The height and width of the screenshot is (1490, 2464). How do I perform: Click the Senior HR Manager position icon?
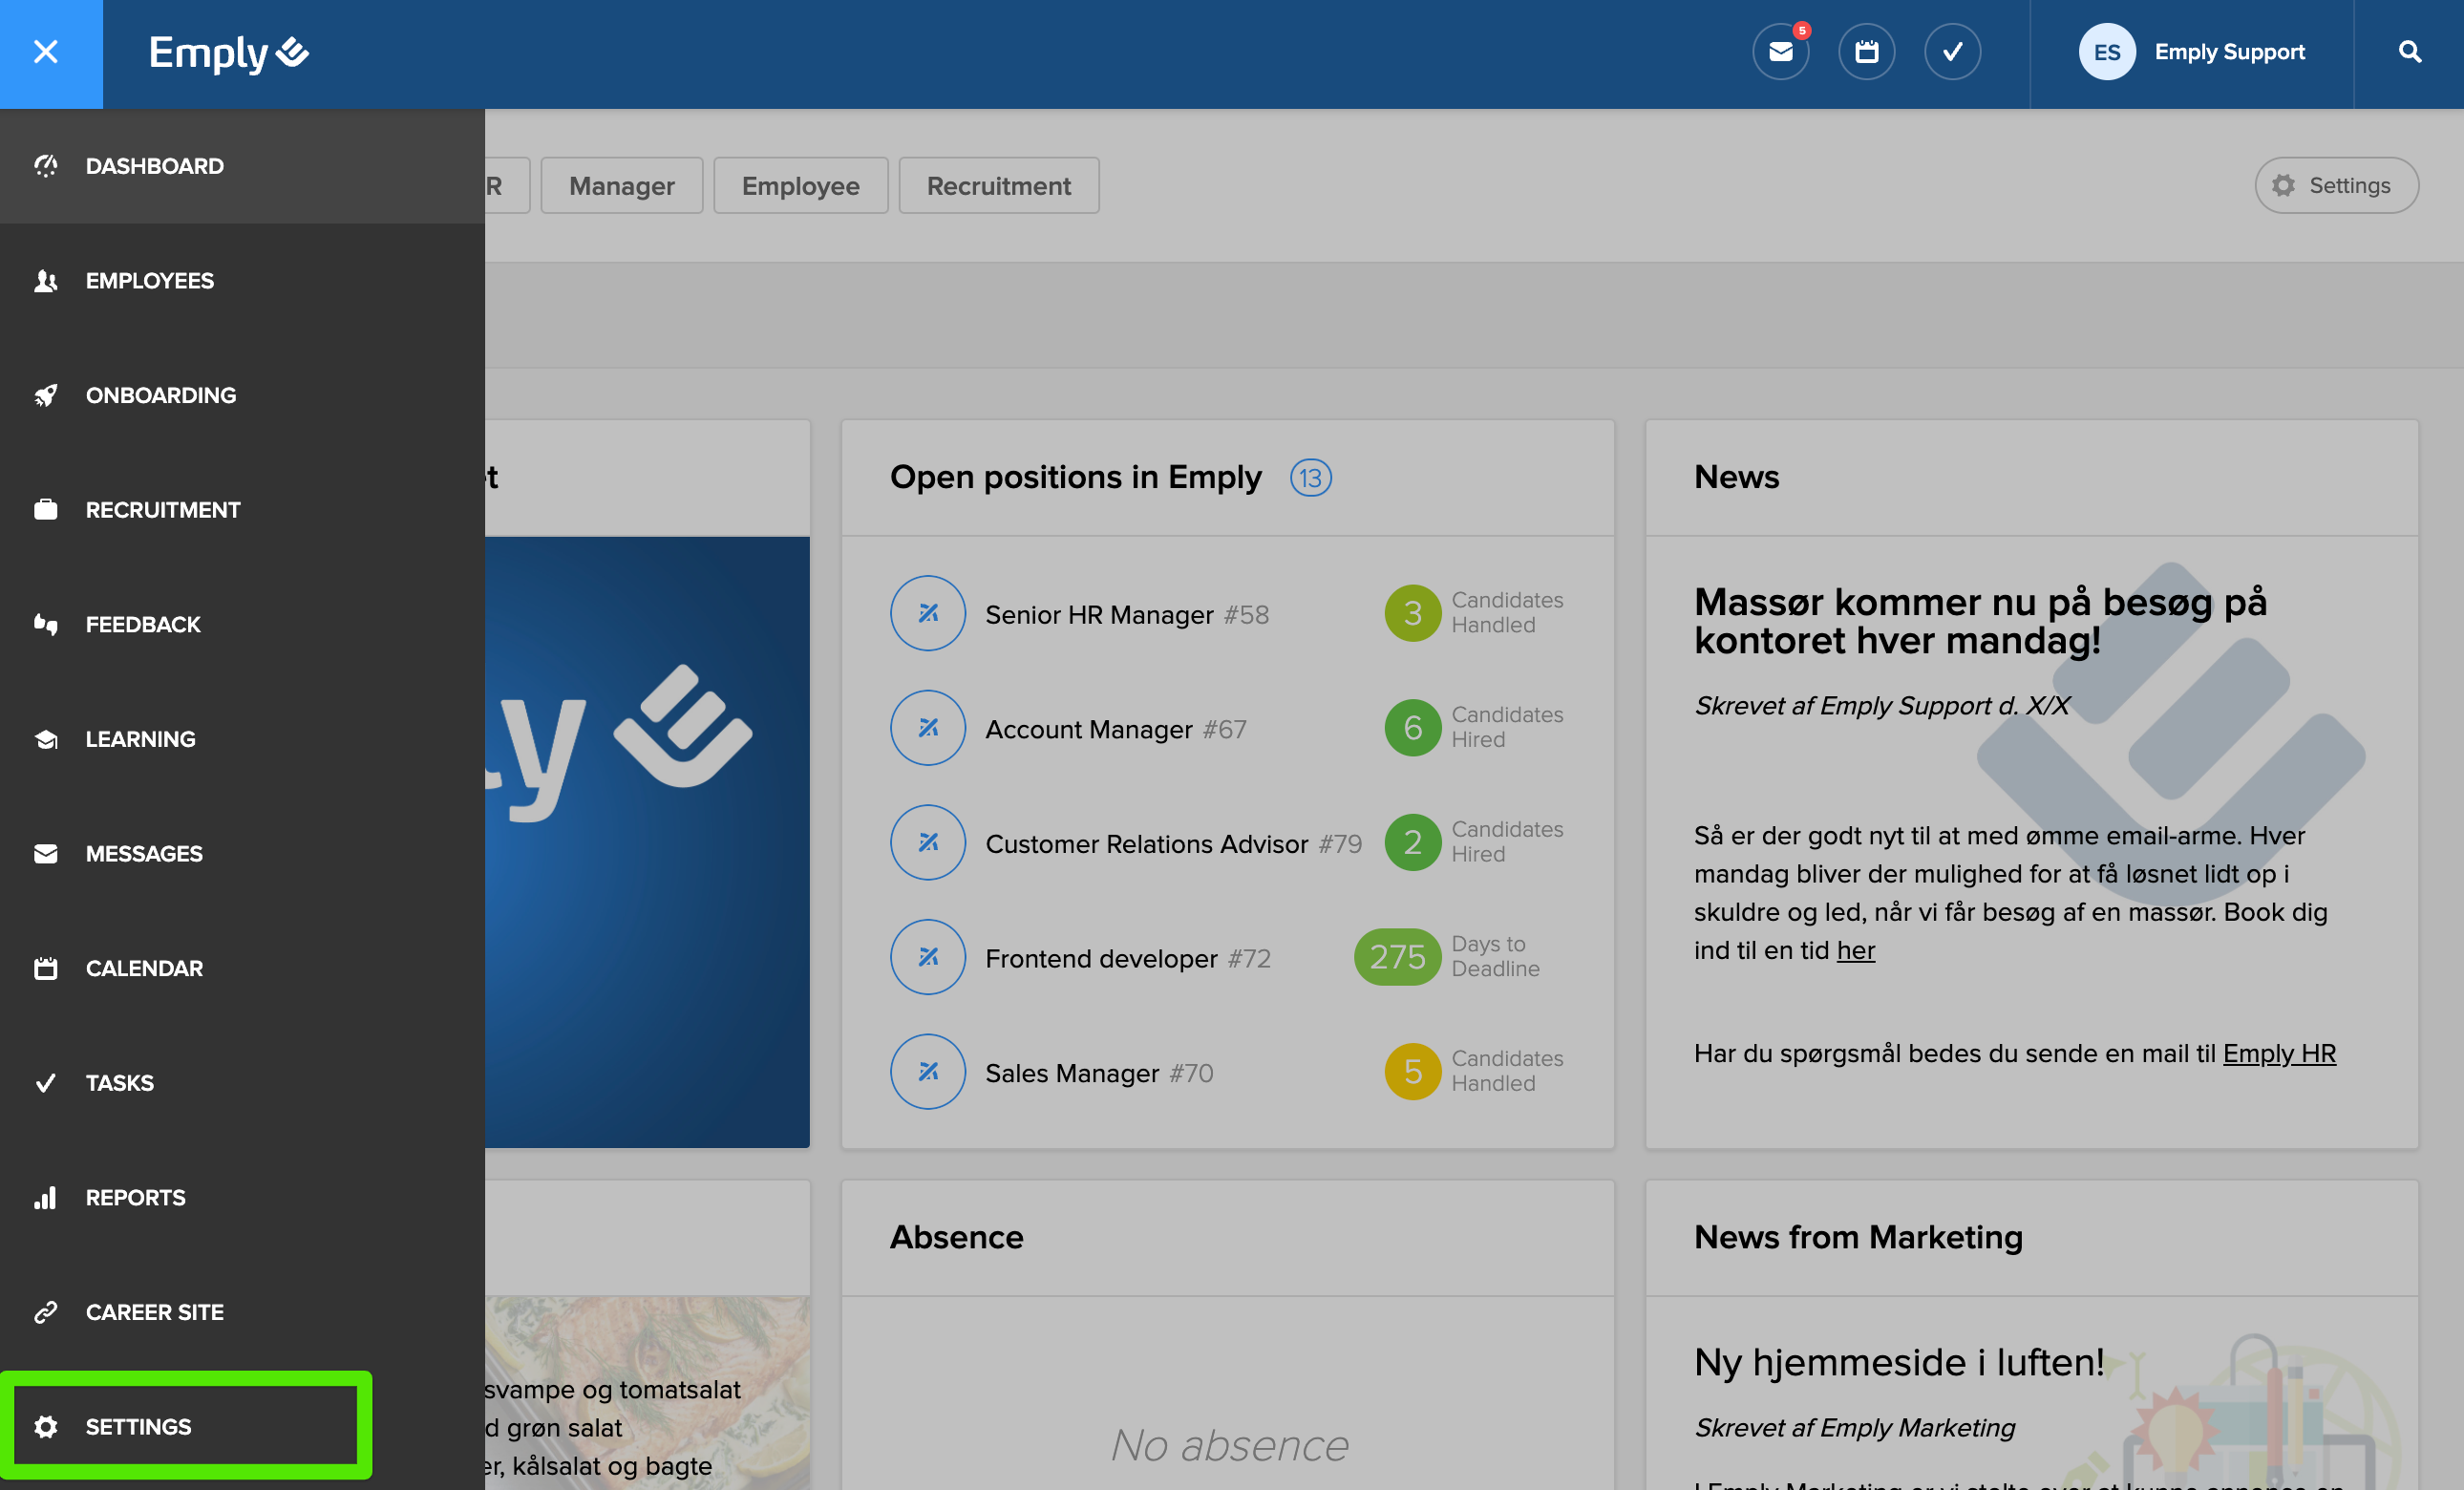point(927,613)
